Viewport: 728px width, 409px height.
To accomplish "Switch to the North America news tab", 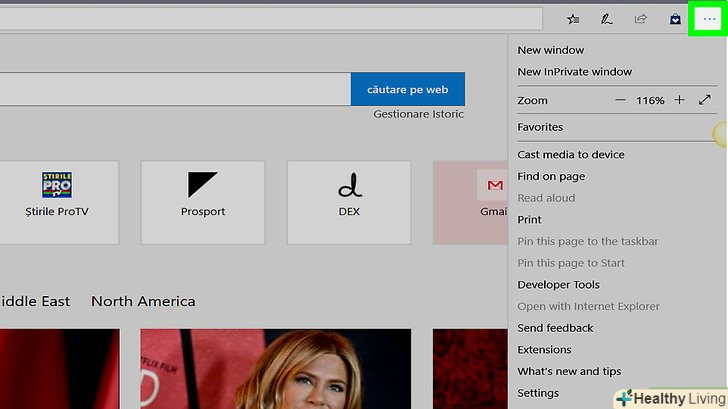I will [143, 301].
